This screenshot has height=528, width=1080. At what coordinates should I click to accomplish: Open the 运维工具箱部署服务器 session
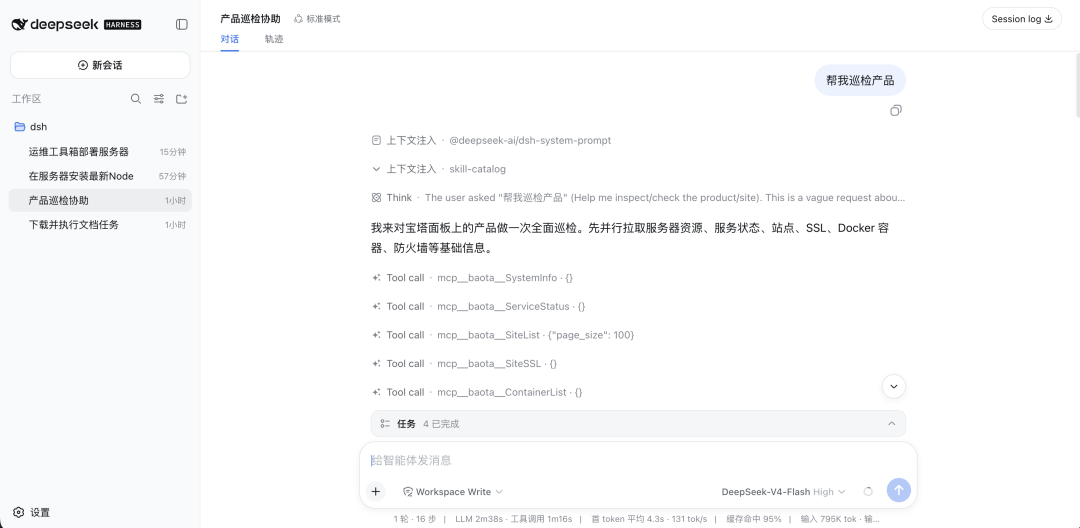100,151
